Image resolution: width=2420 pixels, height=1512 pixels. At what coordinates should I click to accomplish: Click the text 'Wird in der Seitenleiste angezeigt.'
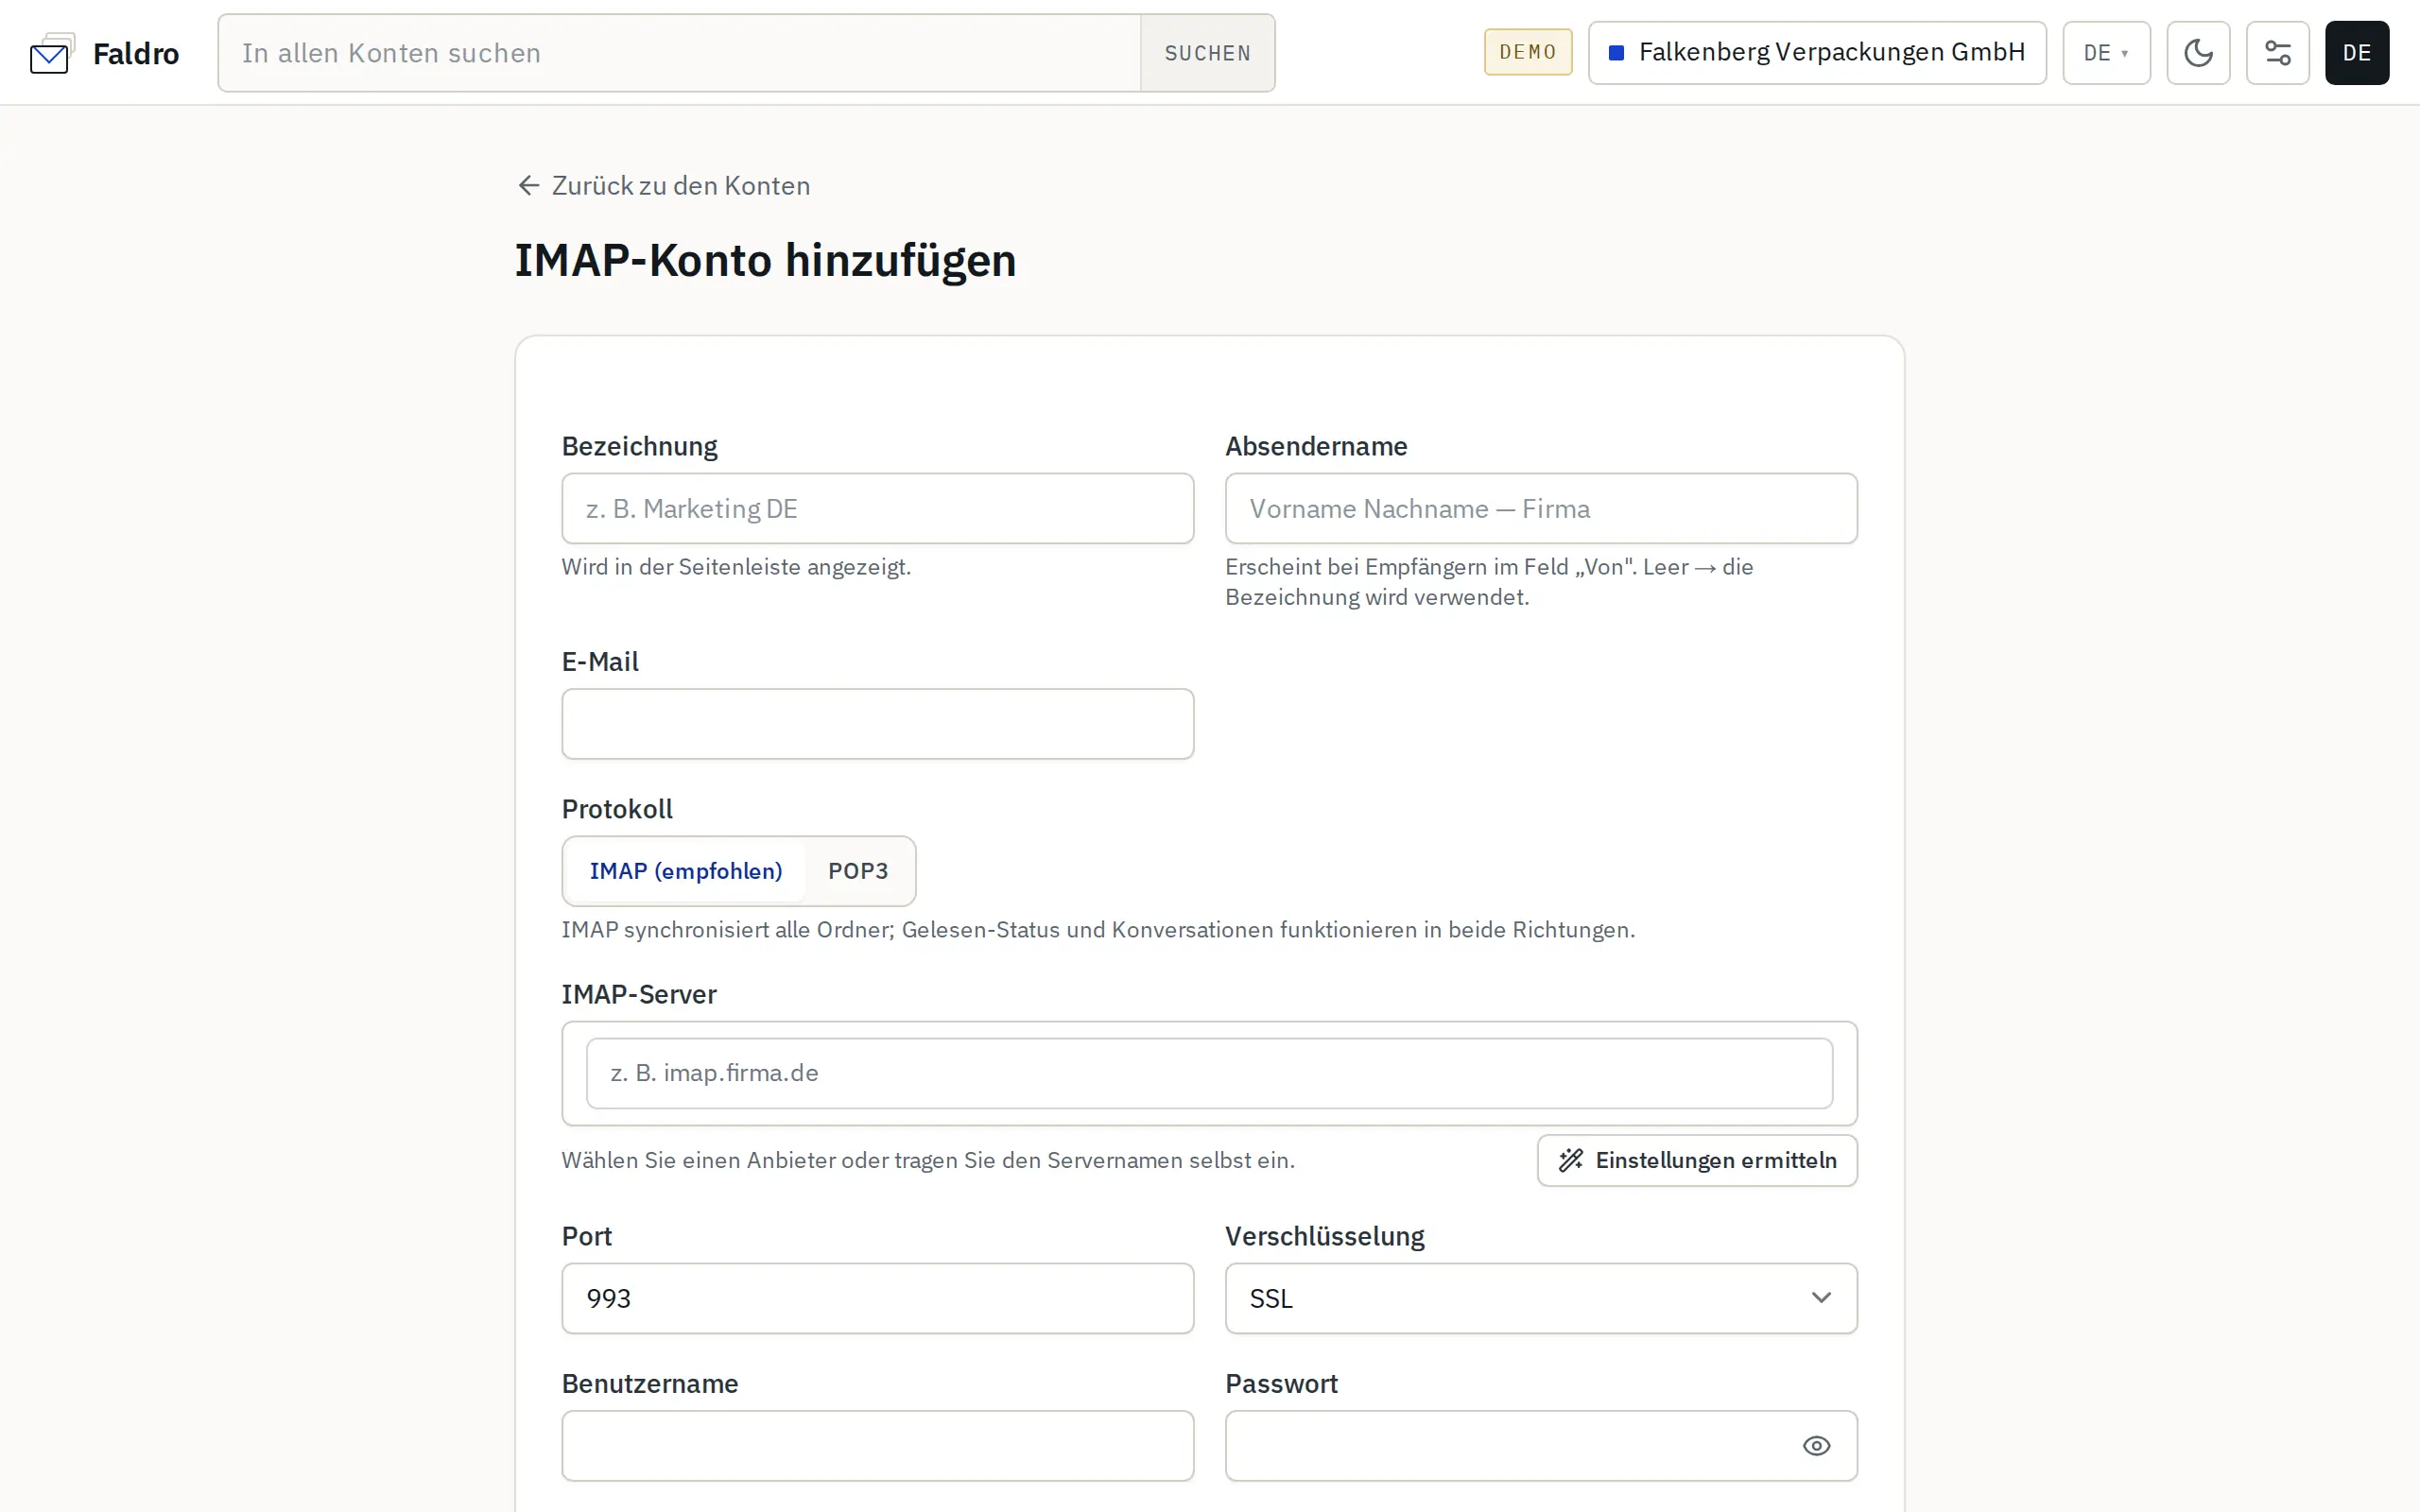point(736,567)
